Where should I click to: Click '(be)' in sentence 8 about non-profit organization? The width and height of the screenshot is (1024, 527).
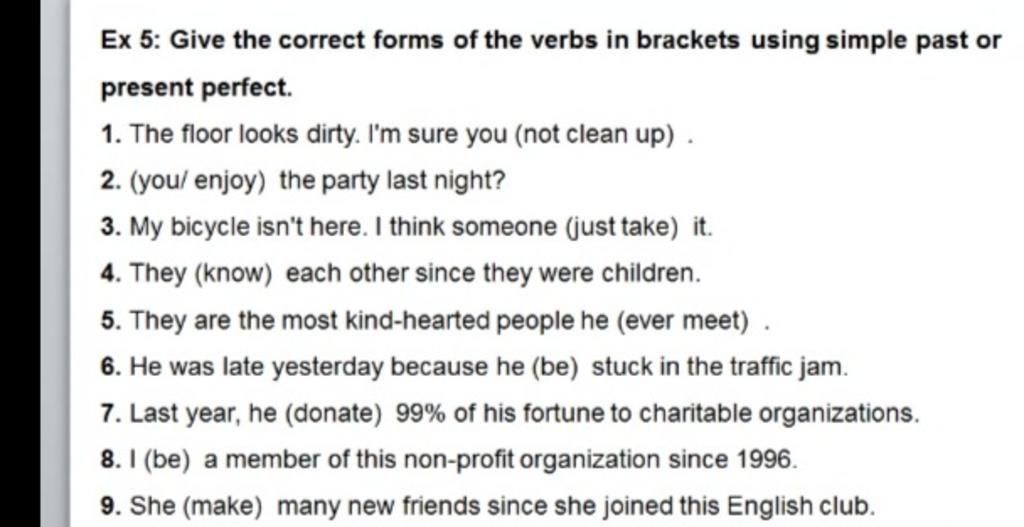[167, 460]
